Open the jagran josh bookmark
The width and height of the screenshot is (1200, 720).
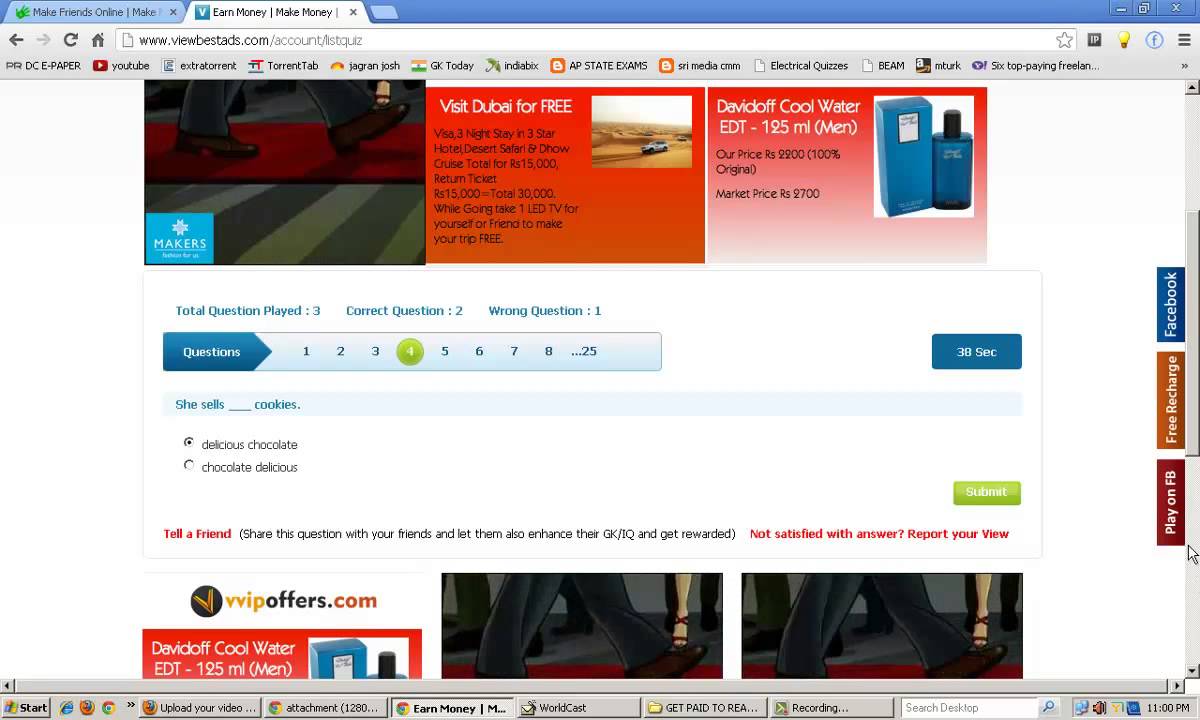pos(365,66)
